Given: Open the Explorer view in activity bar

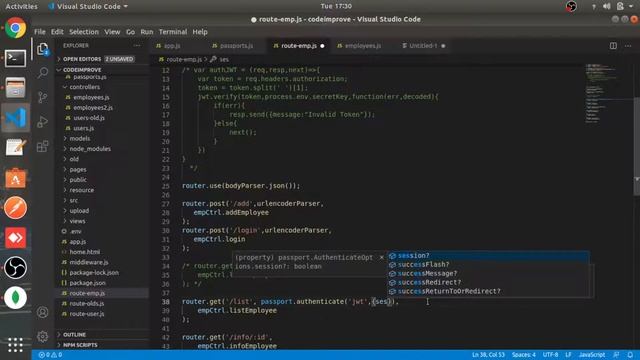Looking at the screenshot, I should tap(43, 49).
